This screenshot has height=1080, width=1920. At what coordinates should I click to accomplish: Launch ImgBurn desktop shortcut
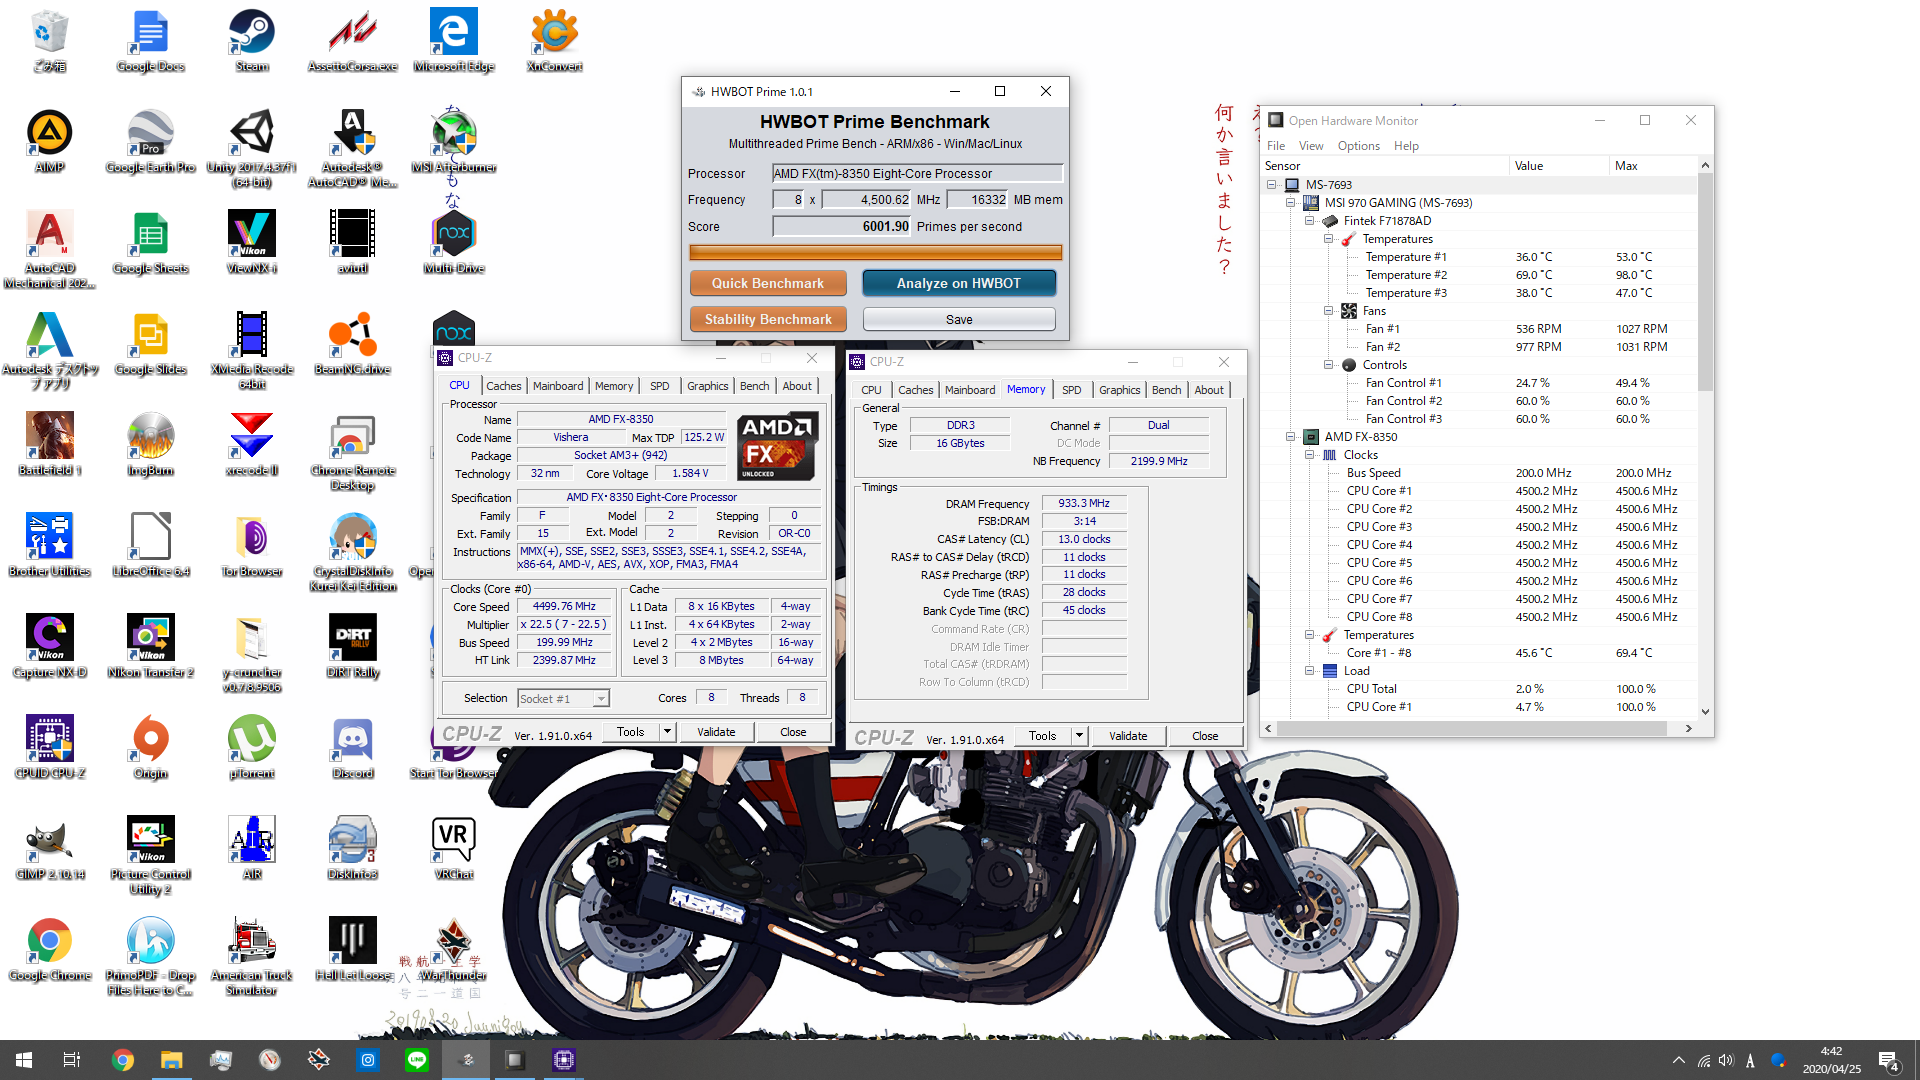point(151,444)
